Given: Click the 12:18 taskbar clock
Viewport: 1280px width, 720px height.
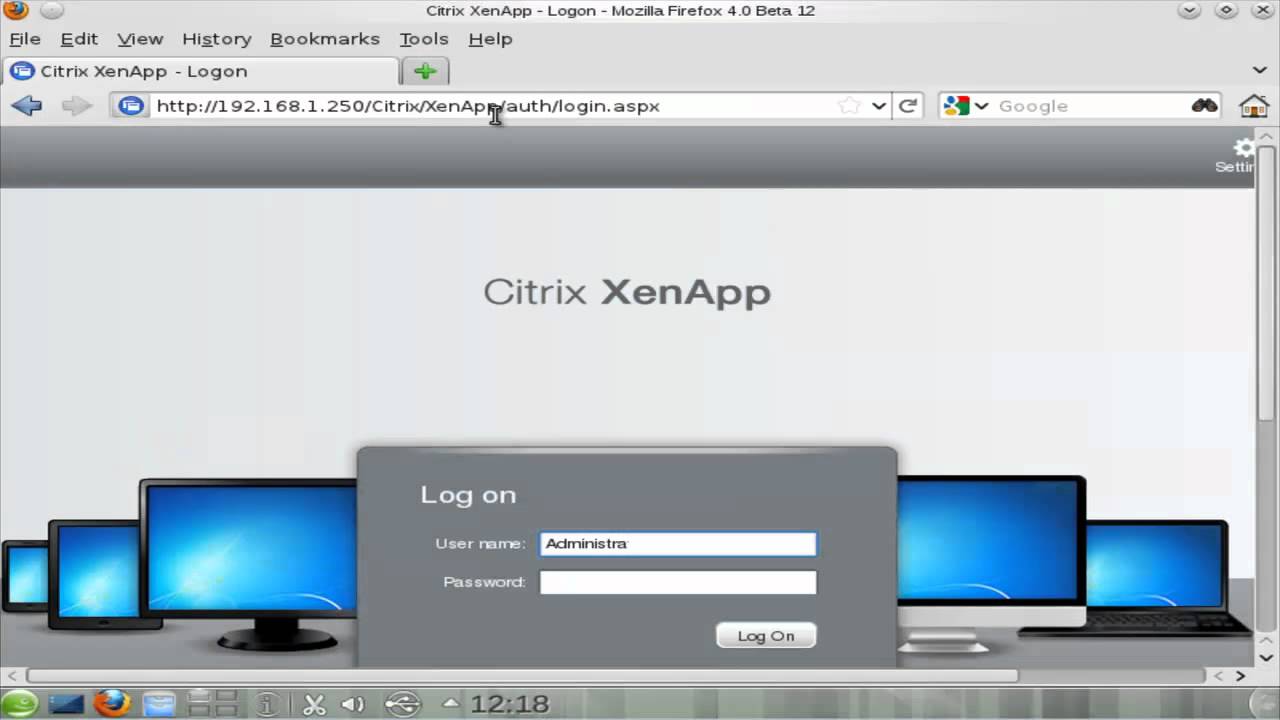Looking at the screenshot, I should [x=510, y=704].
